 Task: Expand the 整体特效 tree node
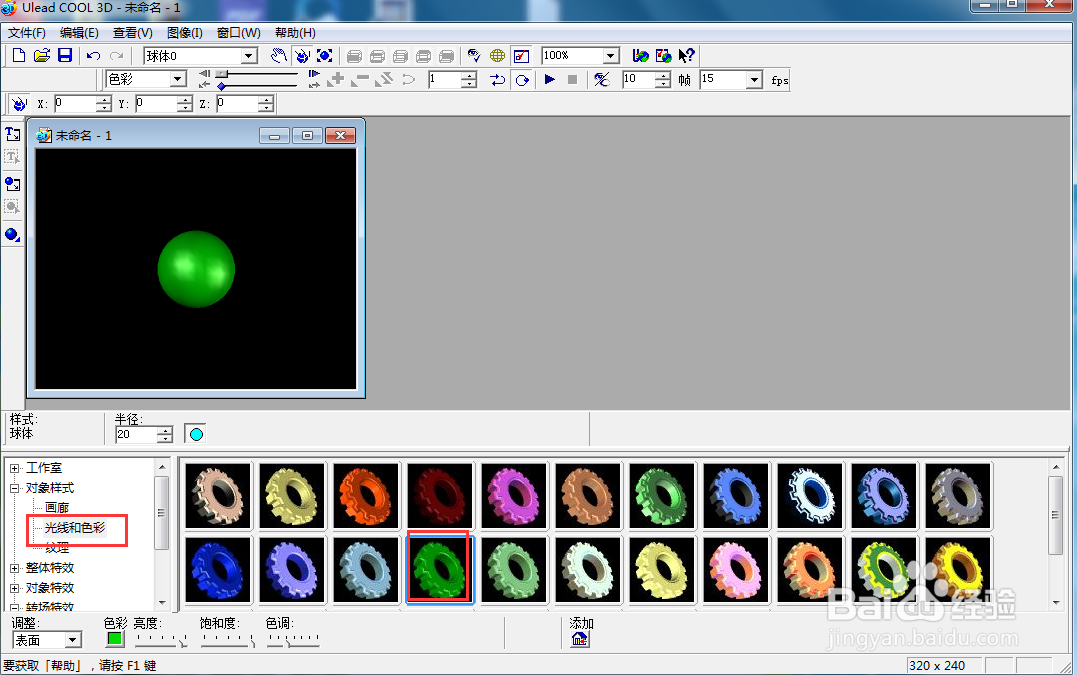14,569
